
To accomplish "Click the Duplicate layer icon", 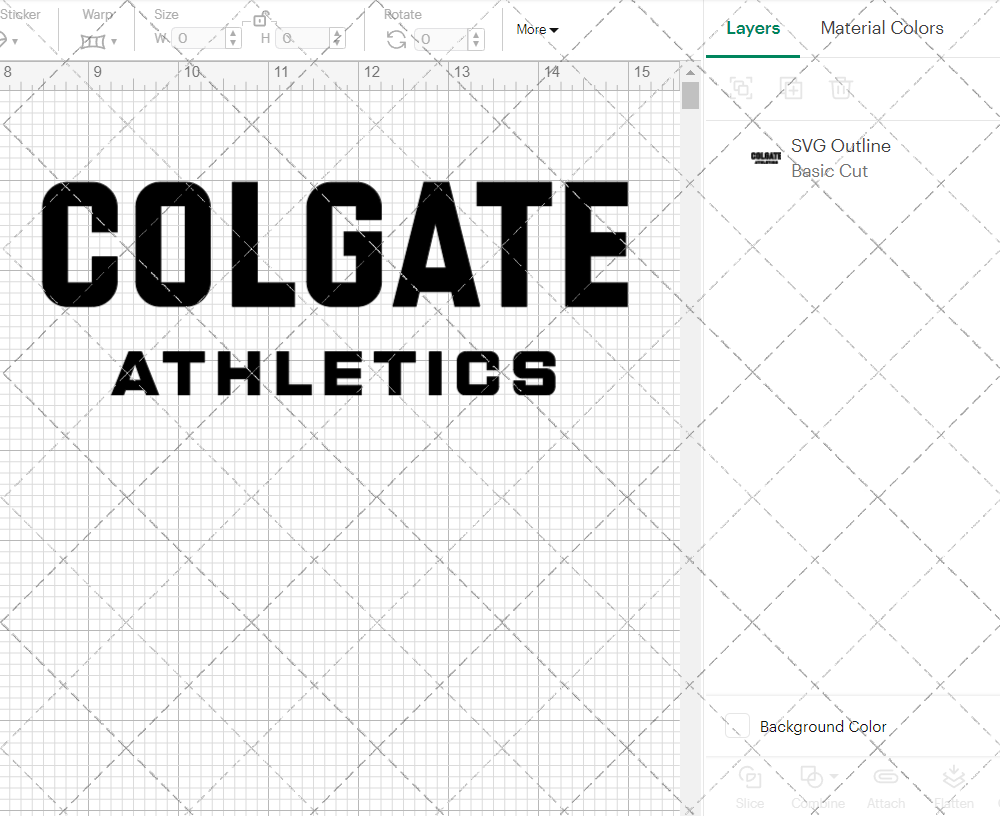I will coord(791,87).
